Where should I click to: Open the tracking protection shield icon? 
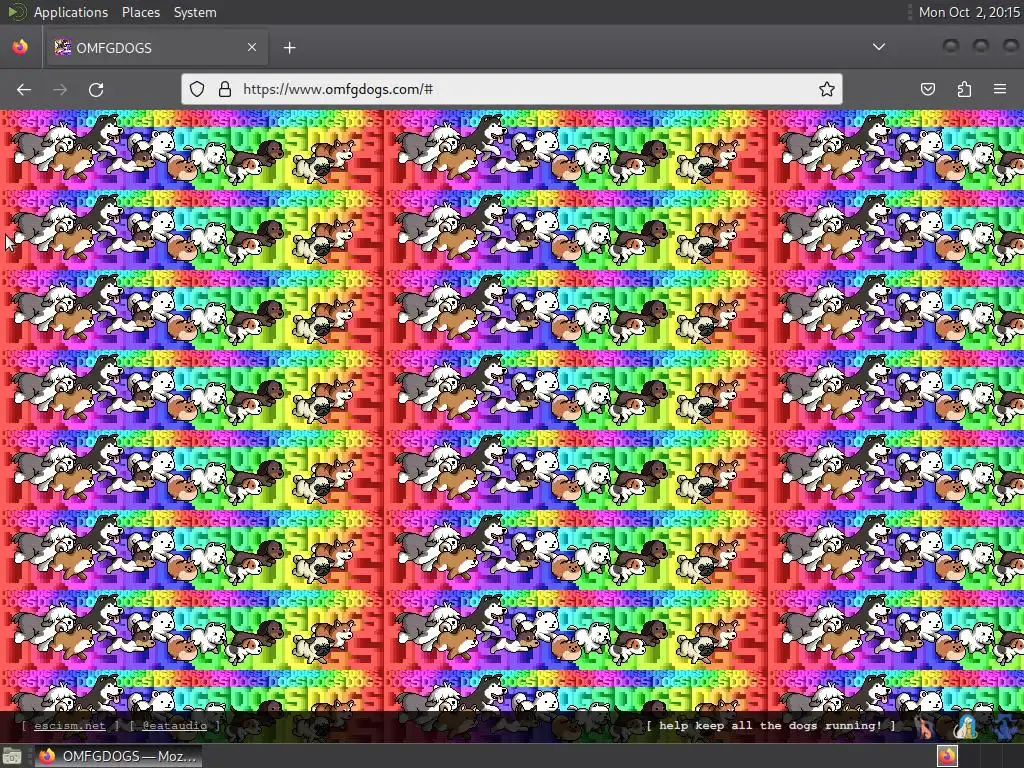point(197,89)
